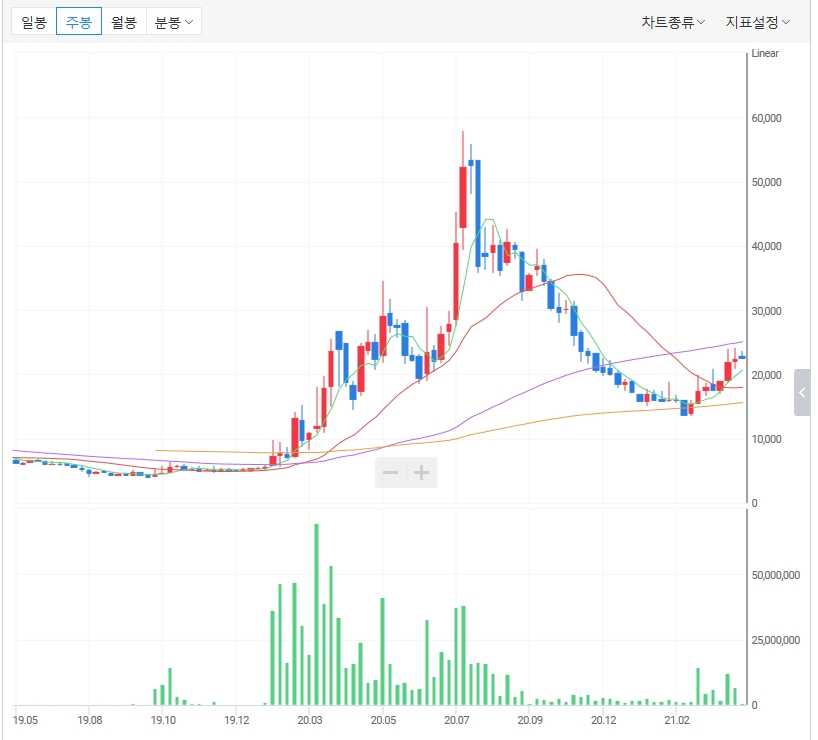The image size is (818, 740).
Task: Switch to the 일봉 daily chart tab
Action: coord(34,22)
